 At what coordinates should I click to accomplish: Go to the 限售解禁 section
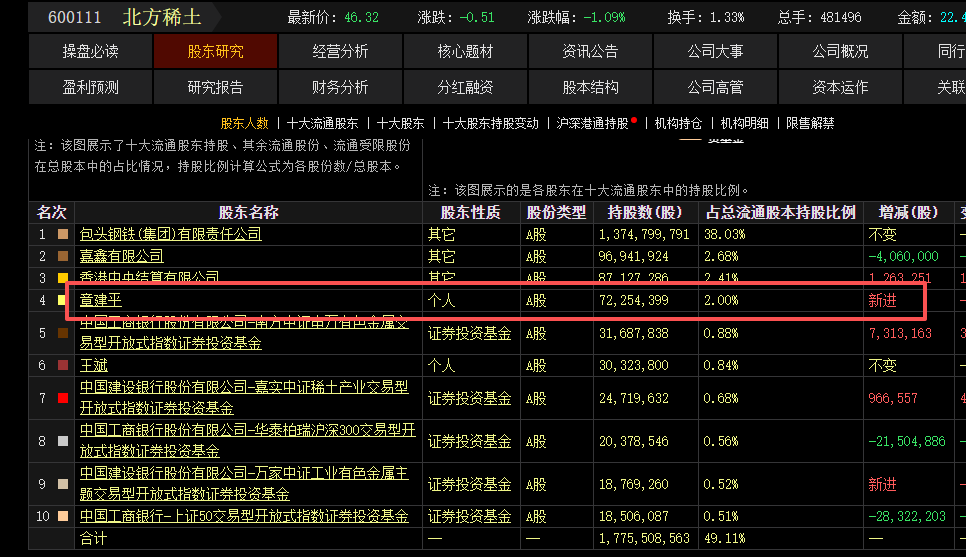tap(810, 123)
